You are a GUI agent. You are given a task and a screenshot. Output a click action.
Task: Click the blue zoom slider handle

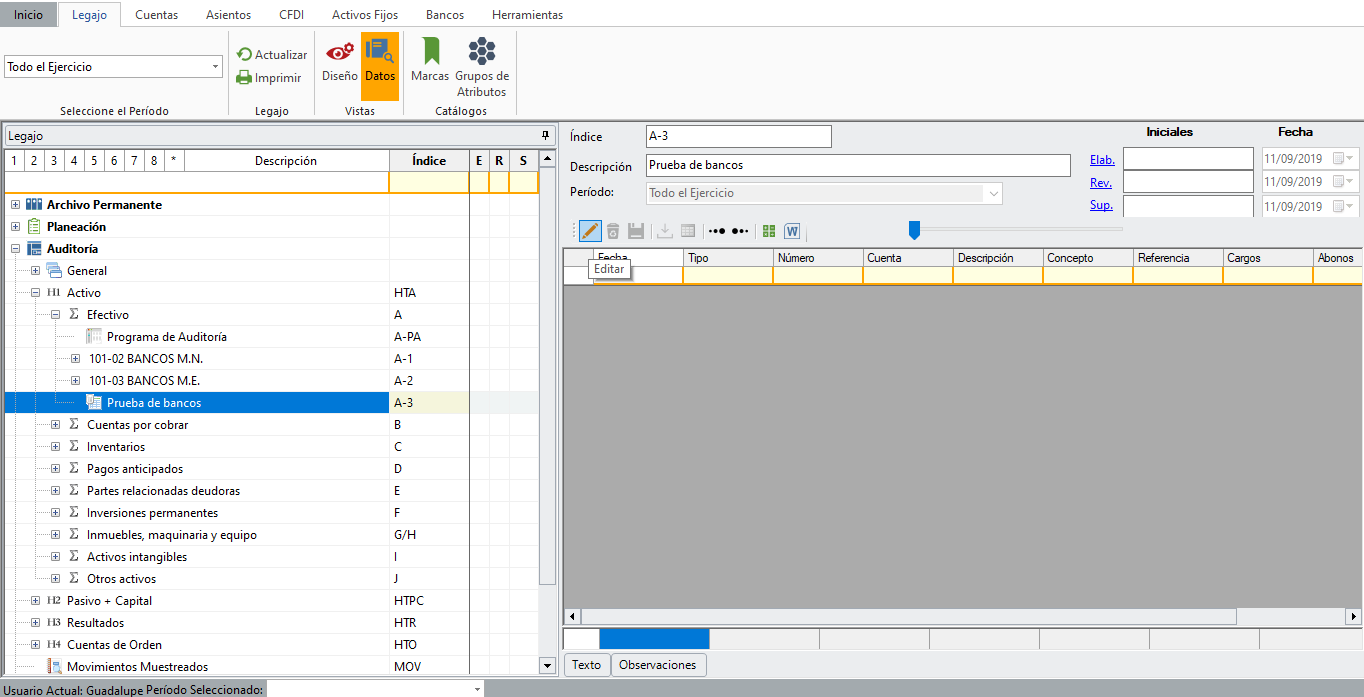point(914,230)
